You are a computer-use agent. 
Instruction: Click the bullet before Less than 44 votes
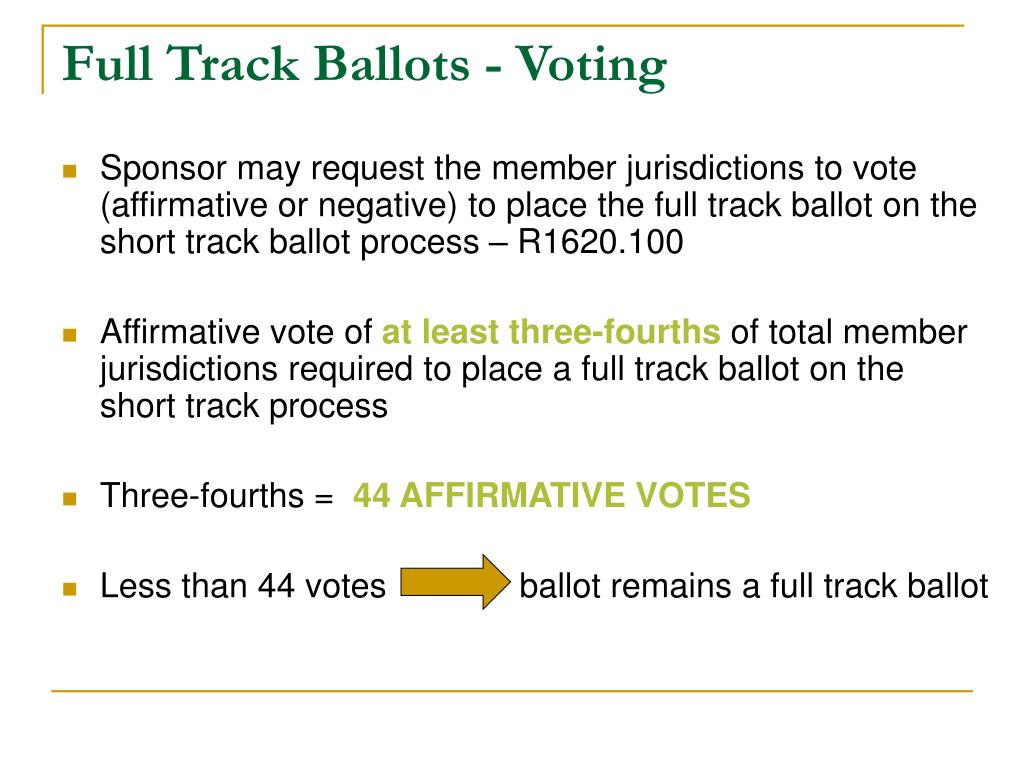[x=70, y=589]
